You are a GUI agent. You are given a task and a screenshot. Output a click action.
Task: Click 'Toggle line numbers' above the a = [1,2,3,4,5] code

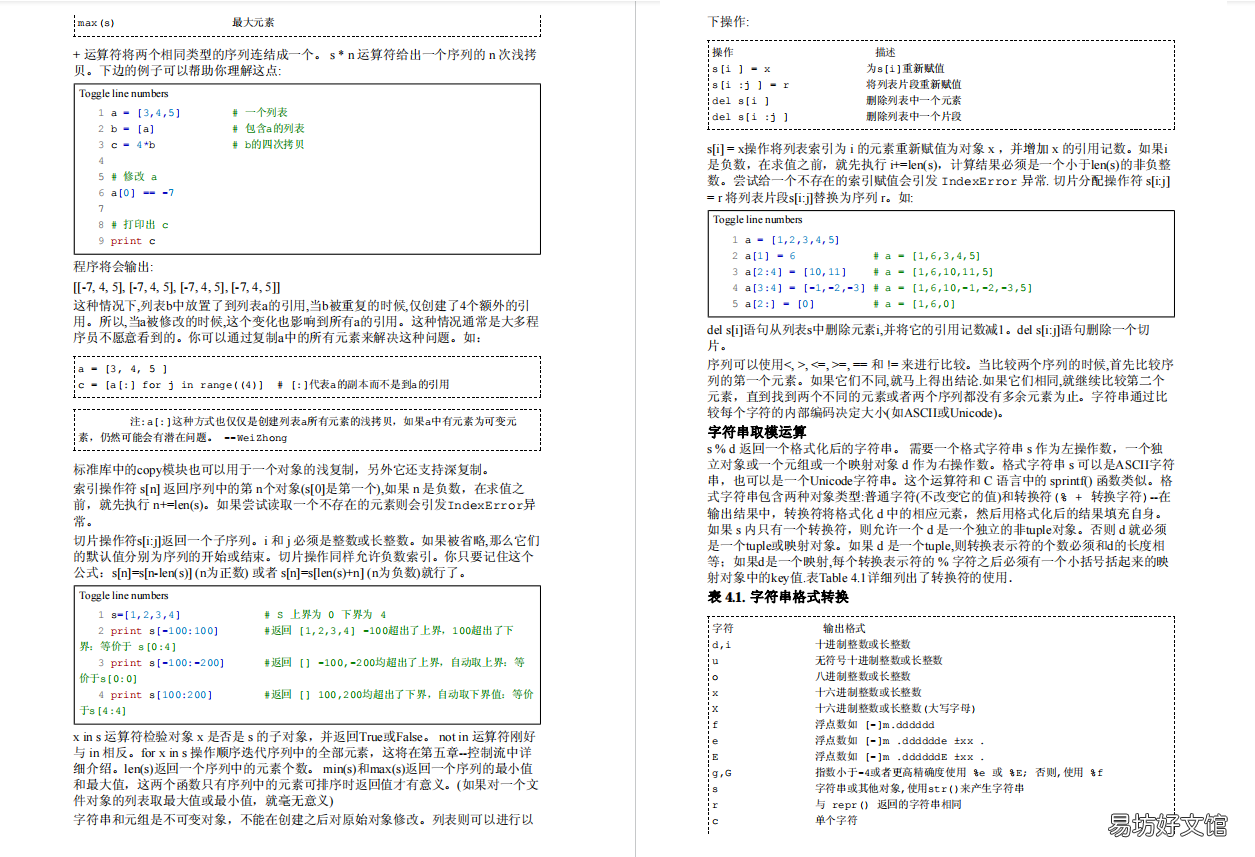tap(758, 219)
